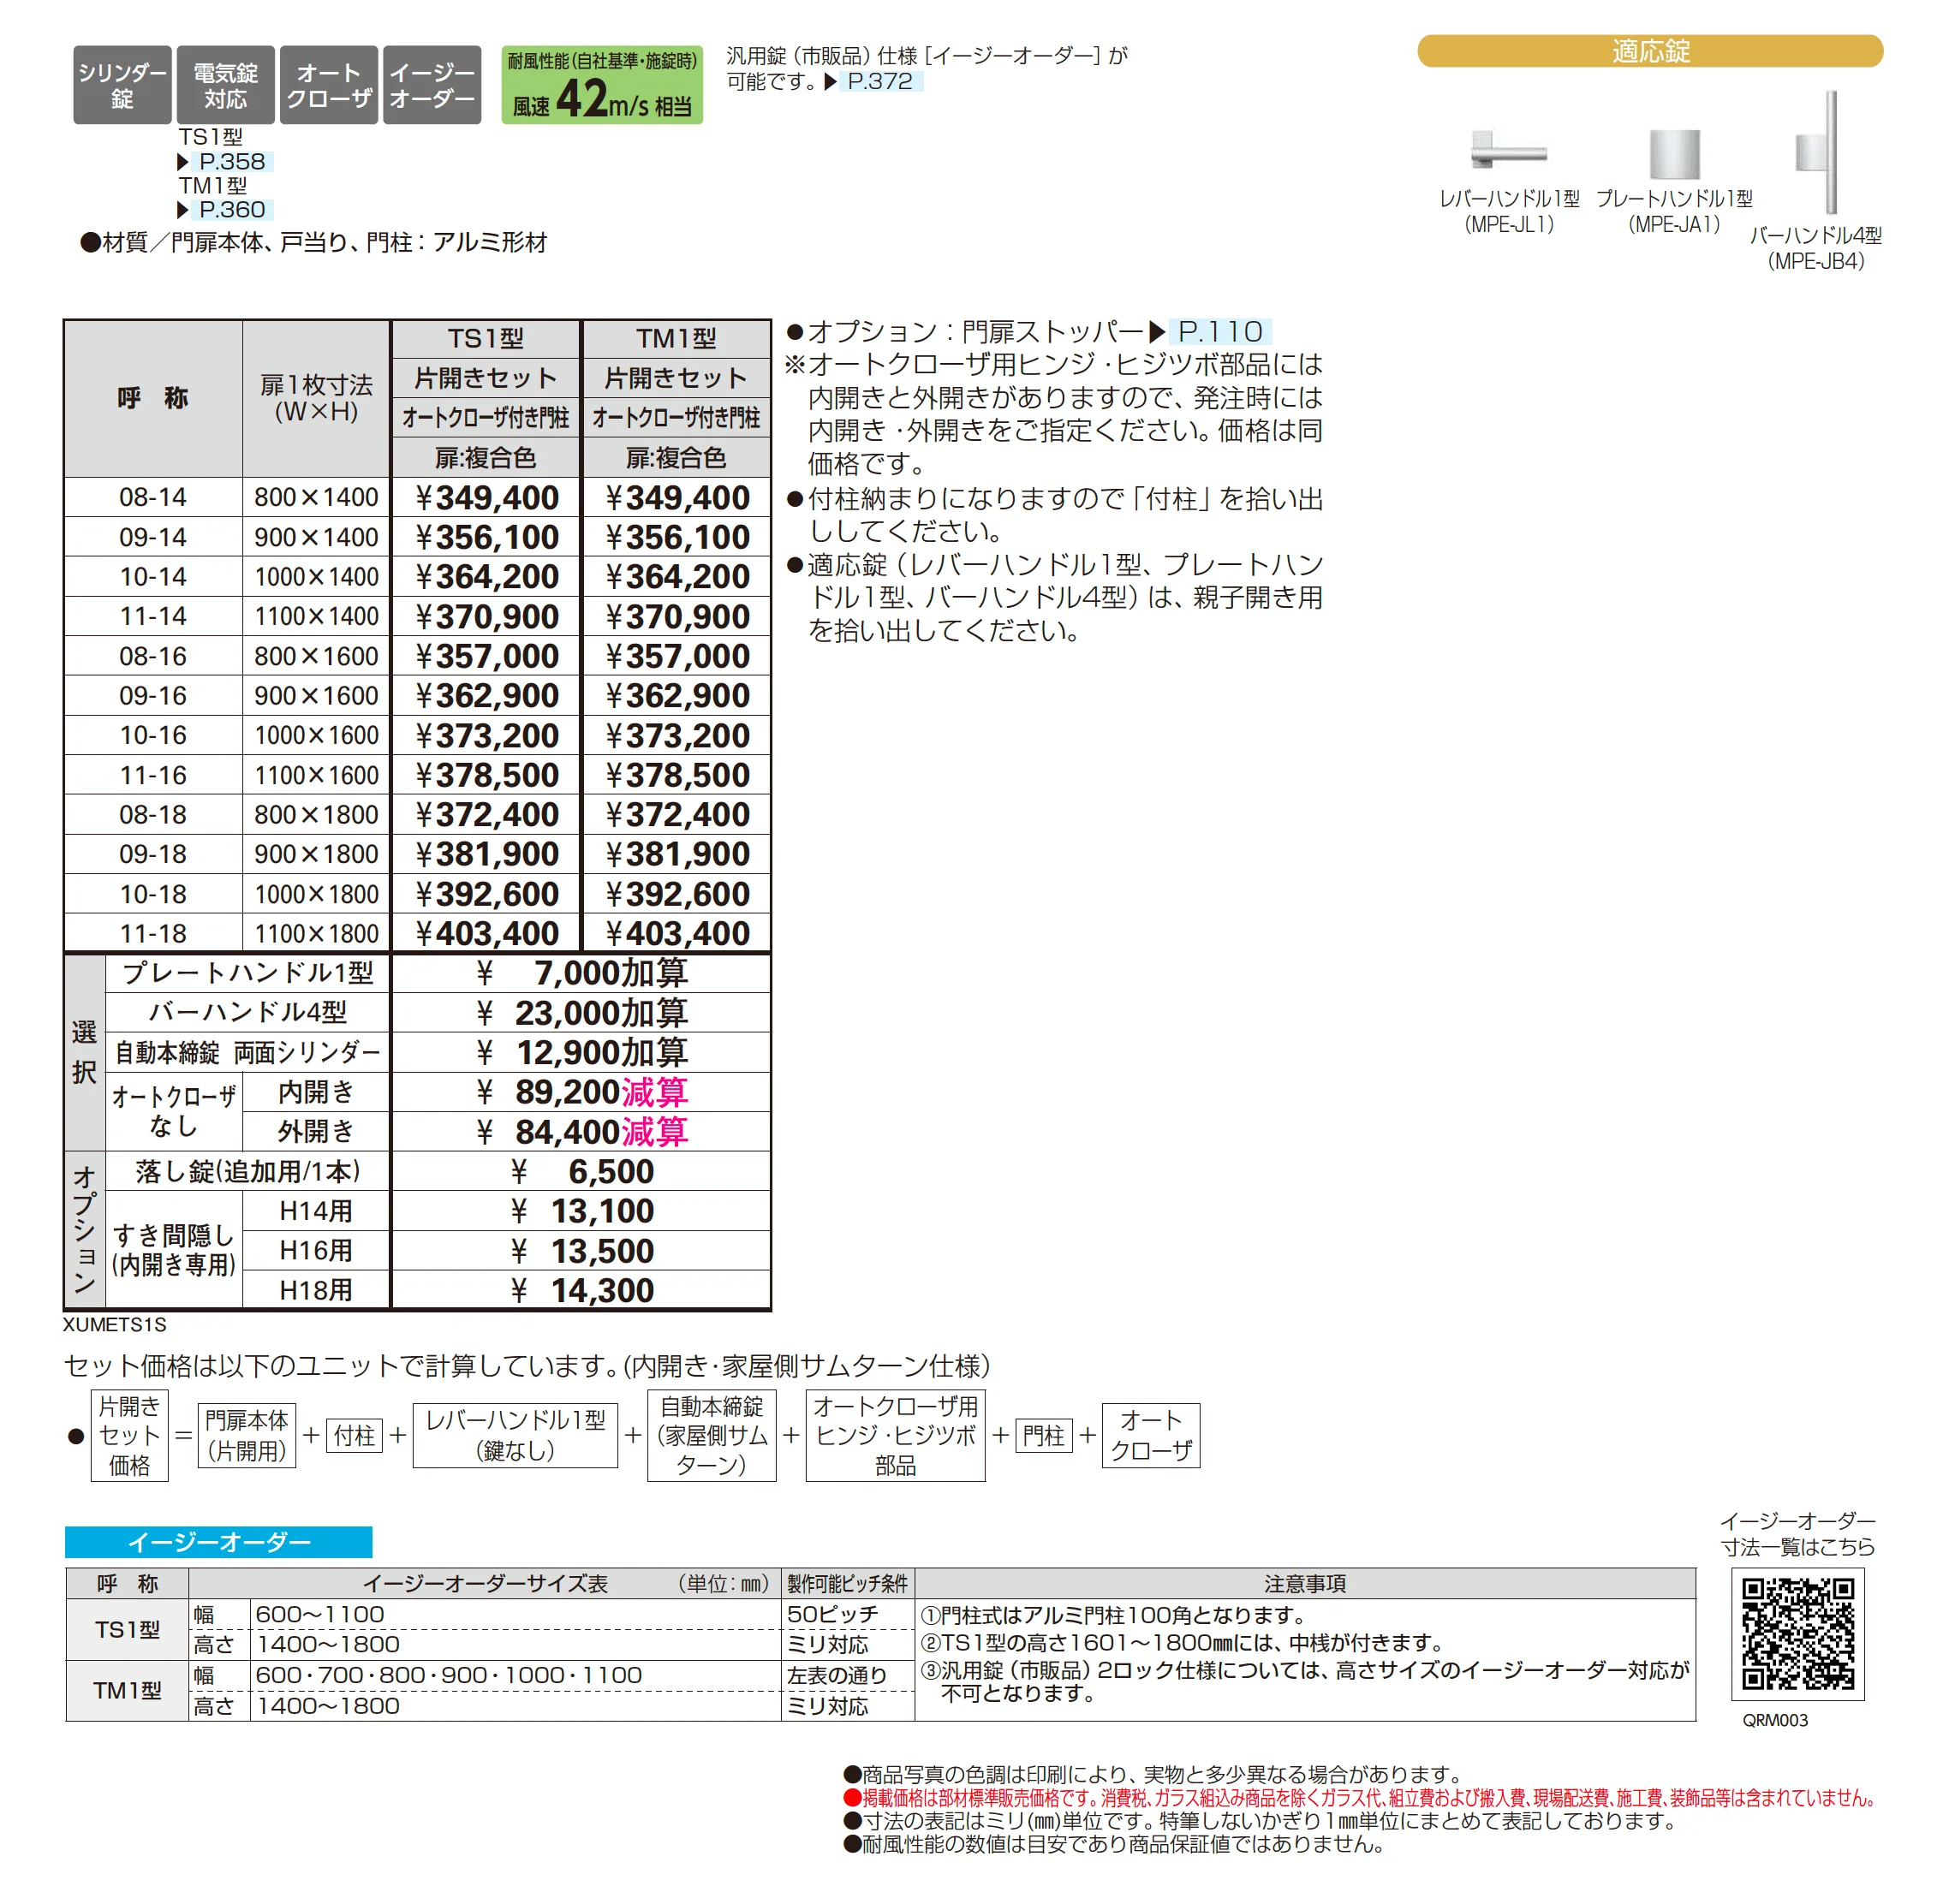
Task: Click the H16用 option row label
Action: 316,1251
